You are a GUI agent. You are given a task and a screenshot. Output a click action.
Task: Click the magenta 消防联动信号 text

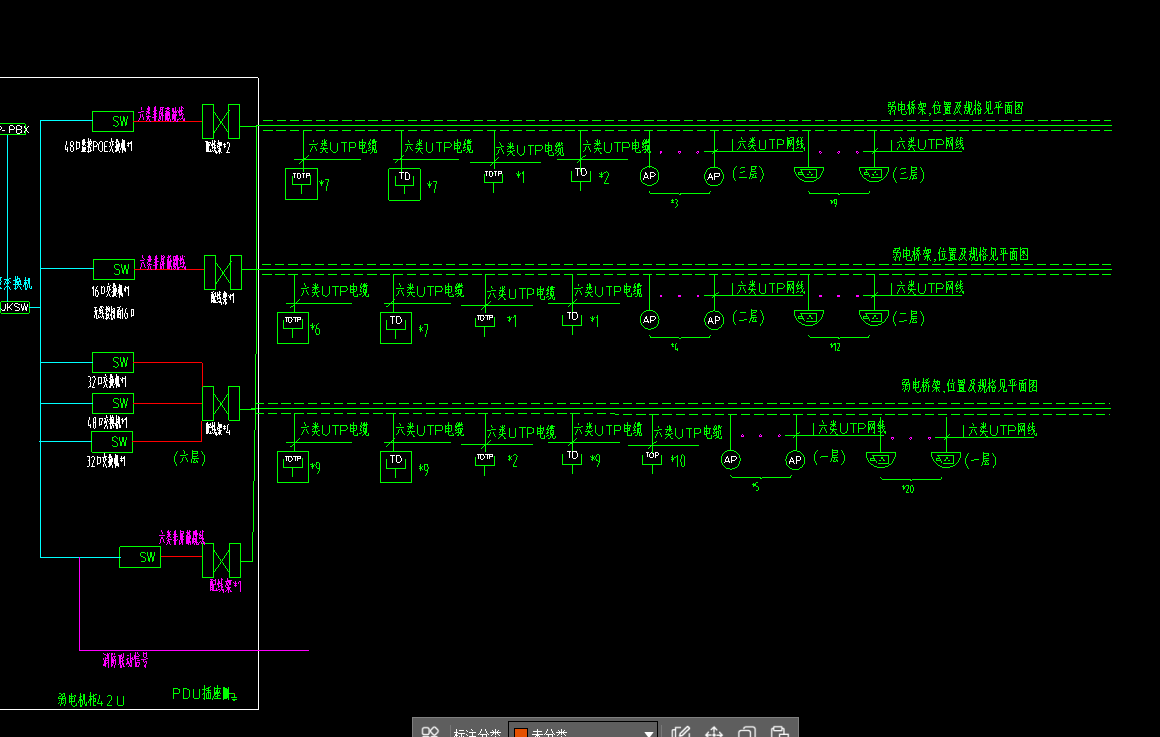[125, 660]
